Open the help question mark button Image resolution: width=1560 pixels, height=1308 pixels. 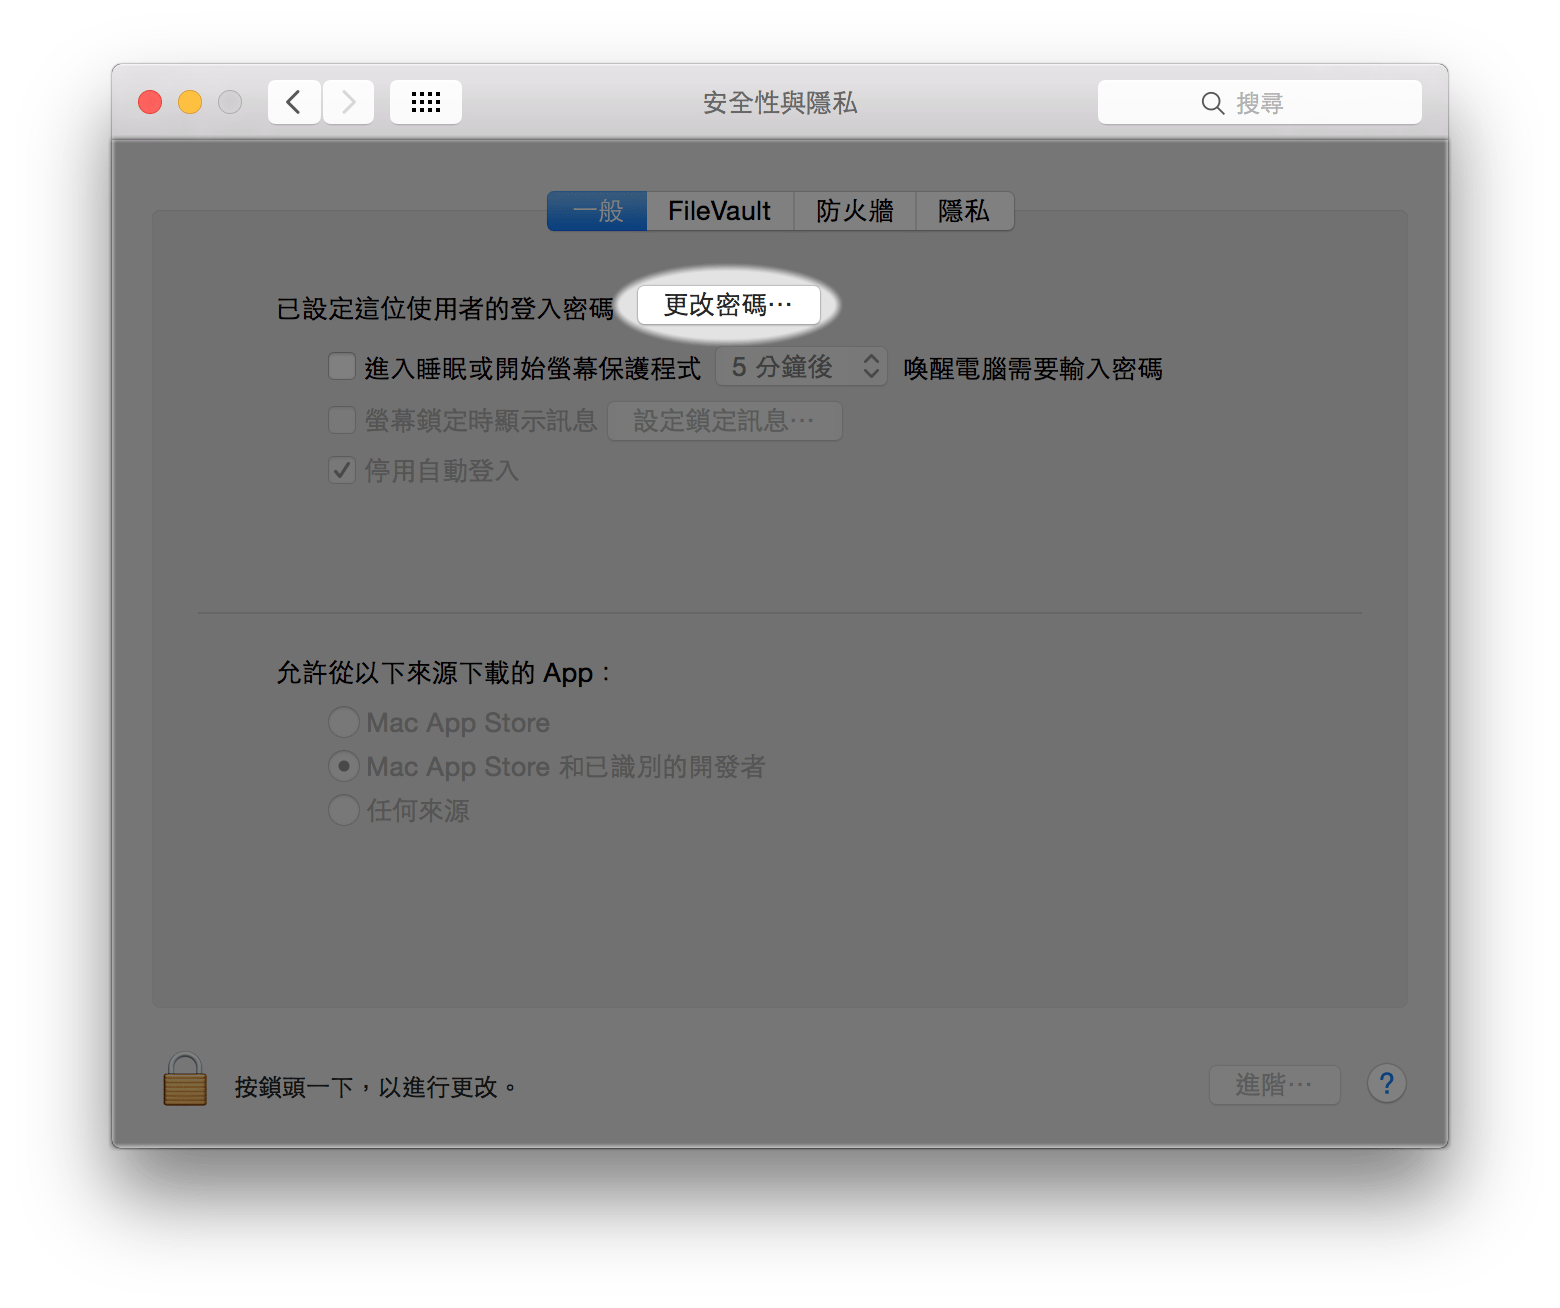point(1386,1084)
